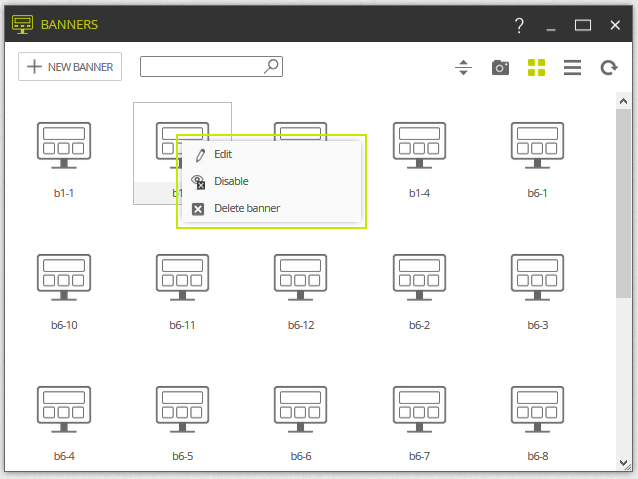Click the camera snapshot icon
Image resolution: width=638 pixels, height=479 pixels.
tap(500, 68)
